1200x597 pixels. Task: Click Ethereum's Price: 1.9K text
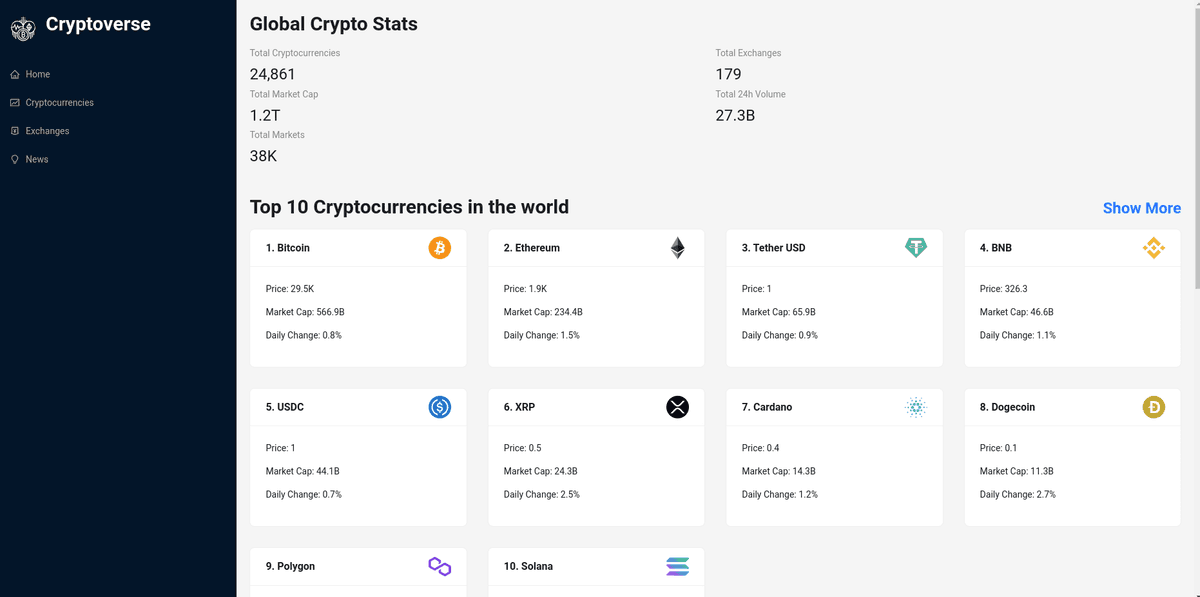pos(526,289)
